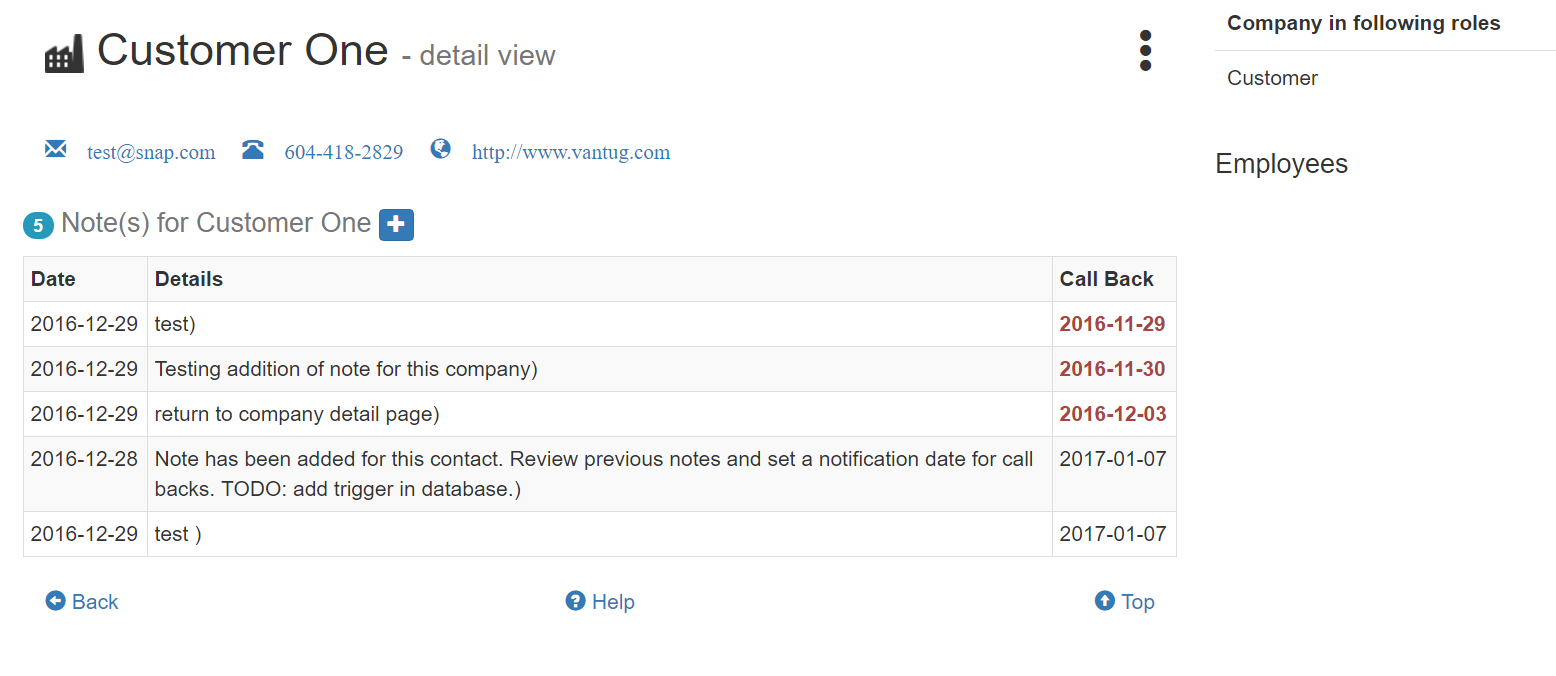Click the Employees heading
Viewport: 1556px width, 676px height.
(1281, 164)
